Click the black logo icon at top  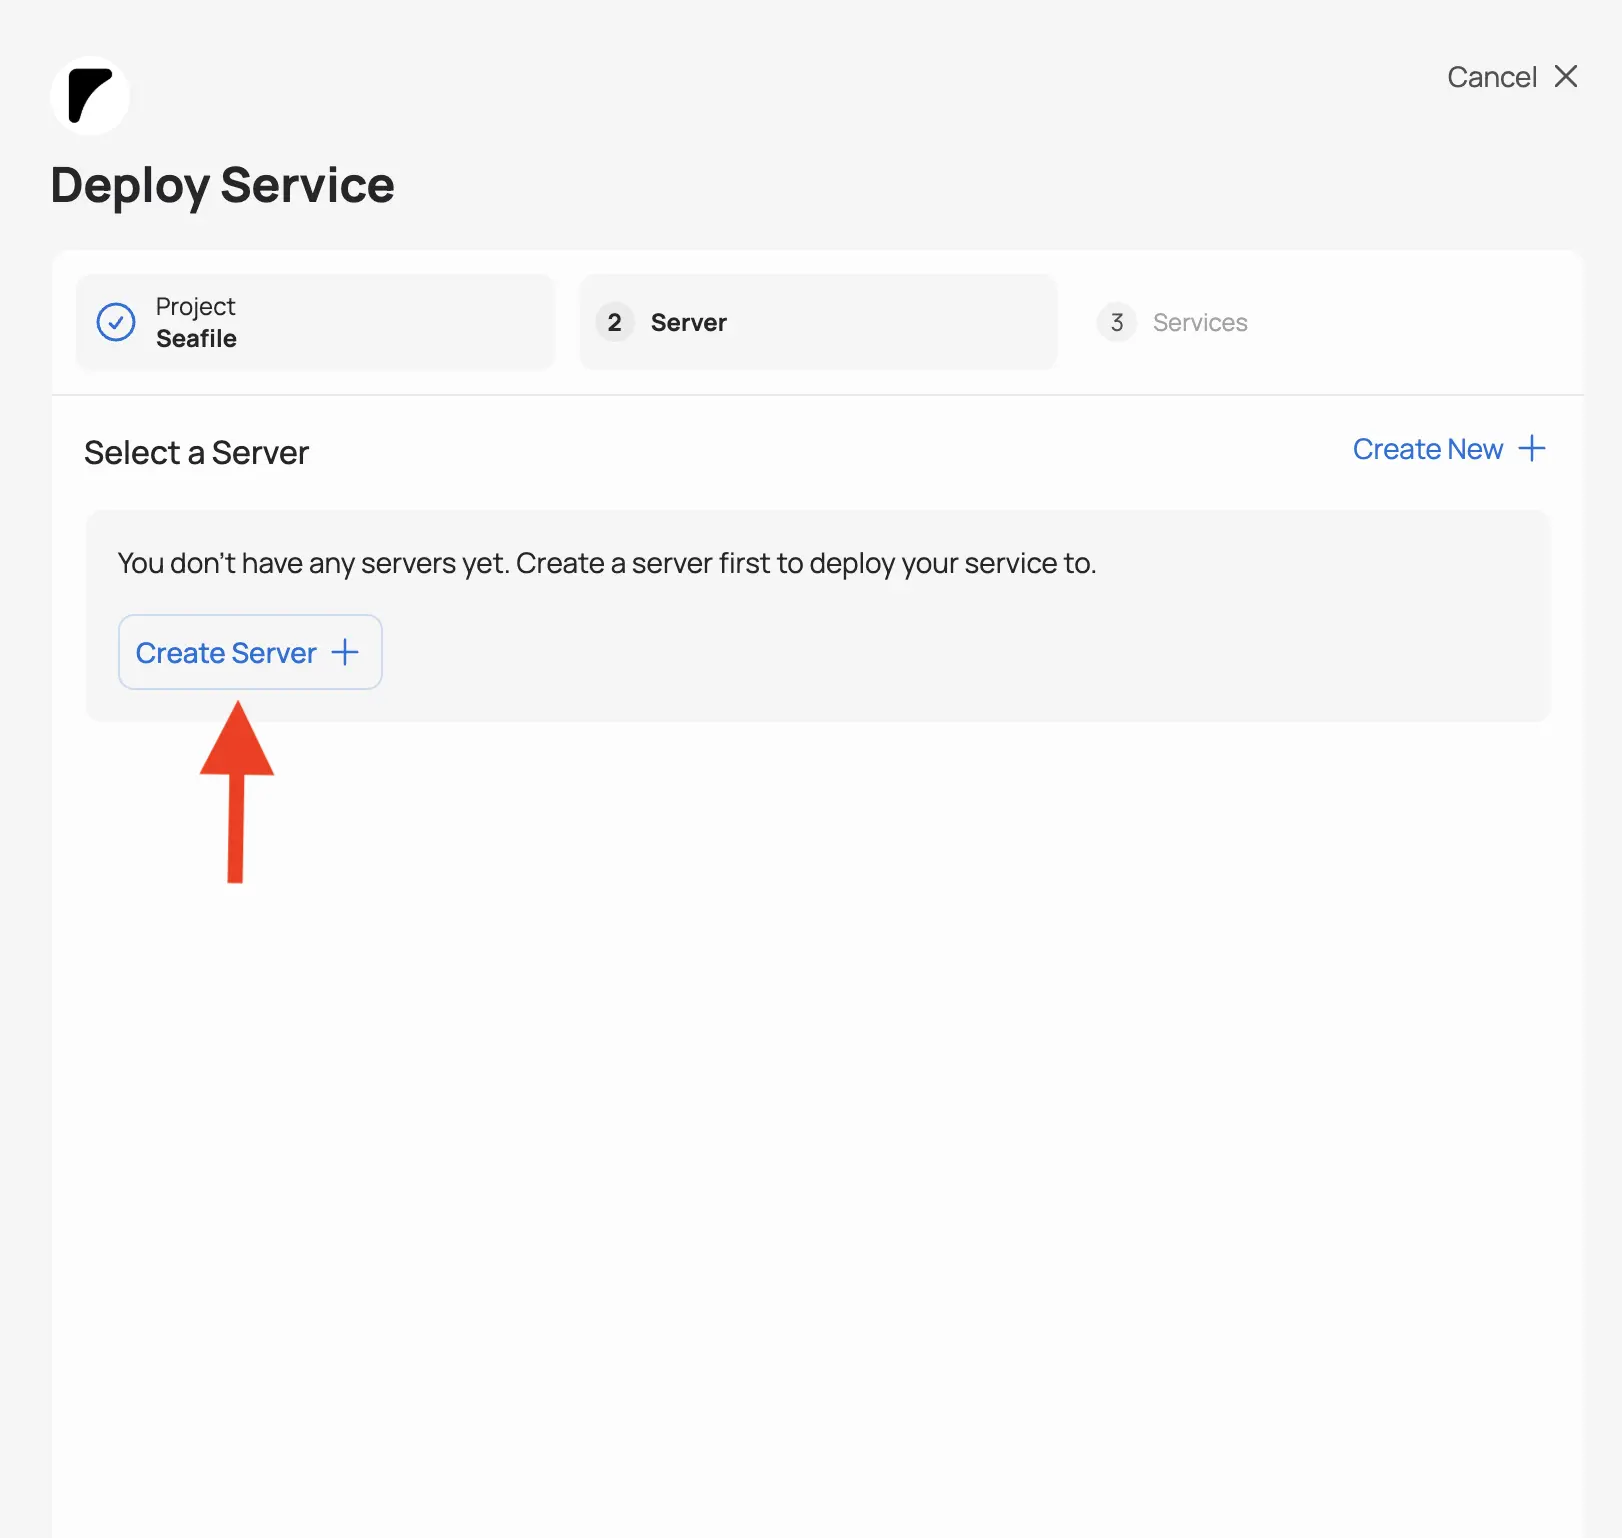point(90,96)
